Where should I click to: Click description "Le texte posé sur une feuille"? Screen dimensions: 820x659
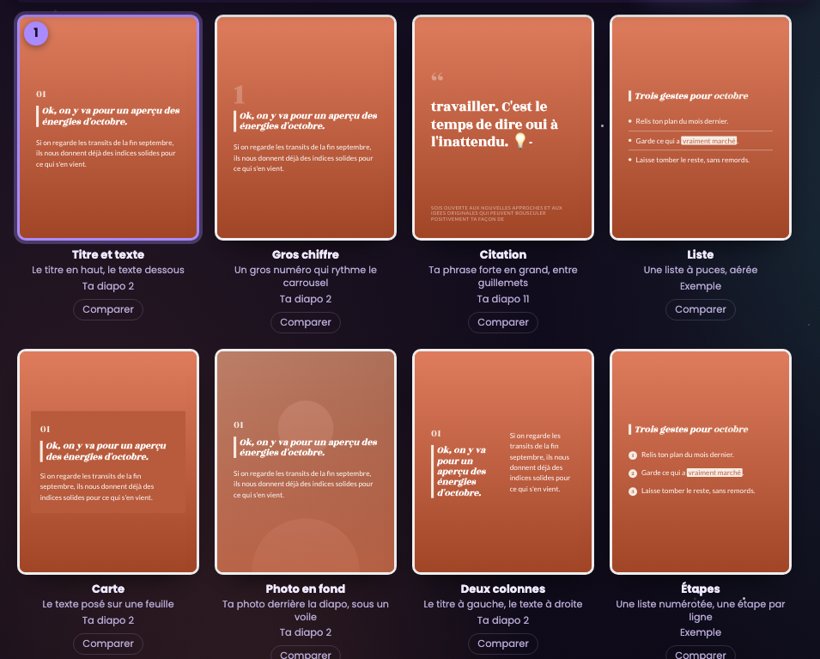point(108,604)
